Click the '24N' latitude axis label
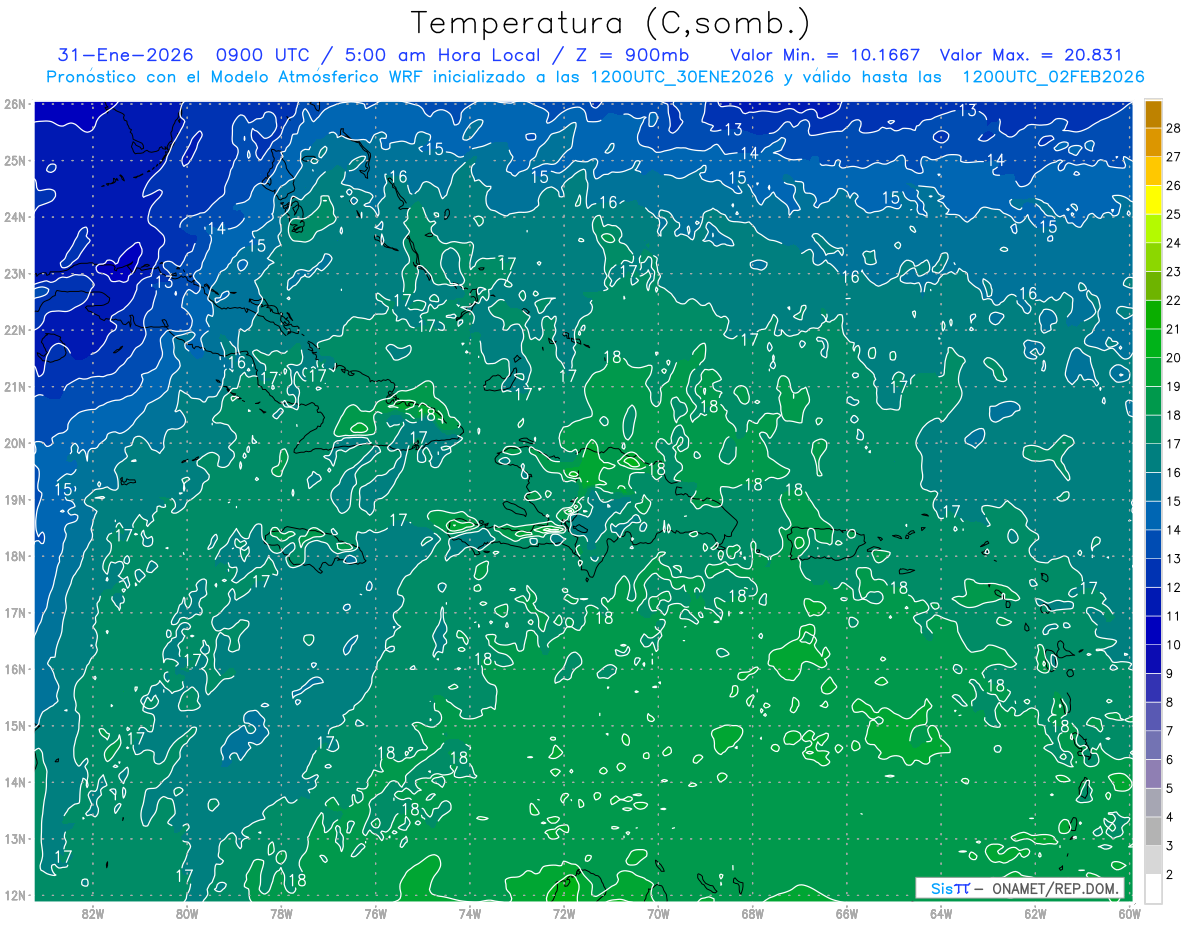The width and height of the screenshot is (1200, 927). [x=15, y=217]
